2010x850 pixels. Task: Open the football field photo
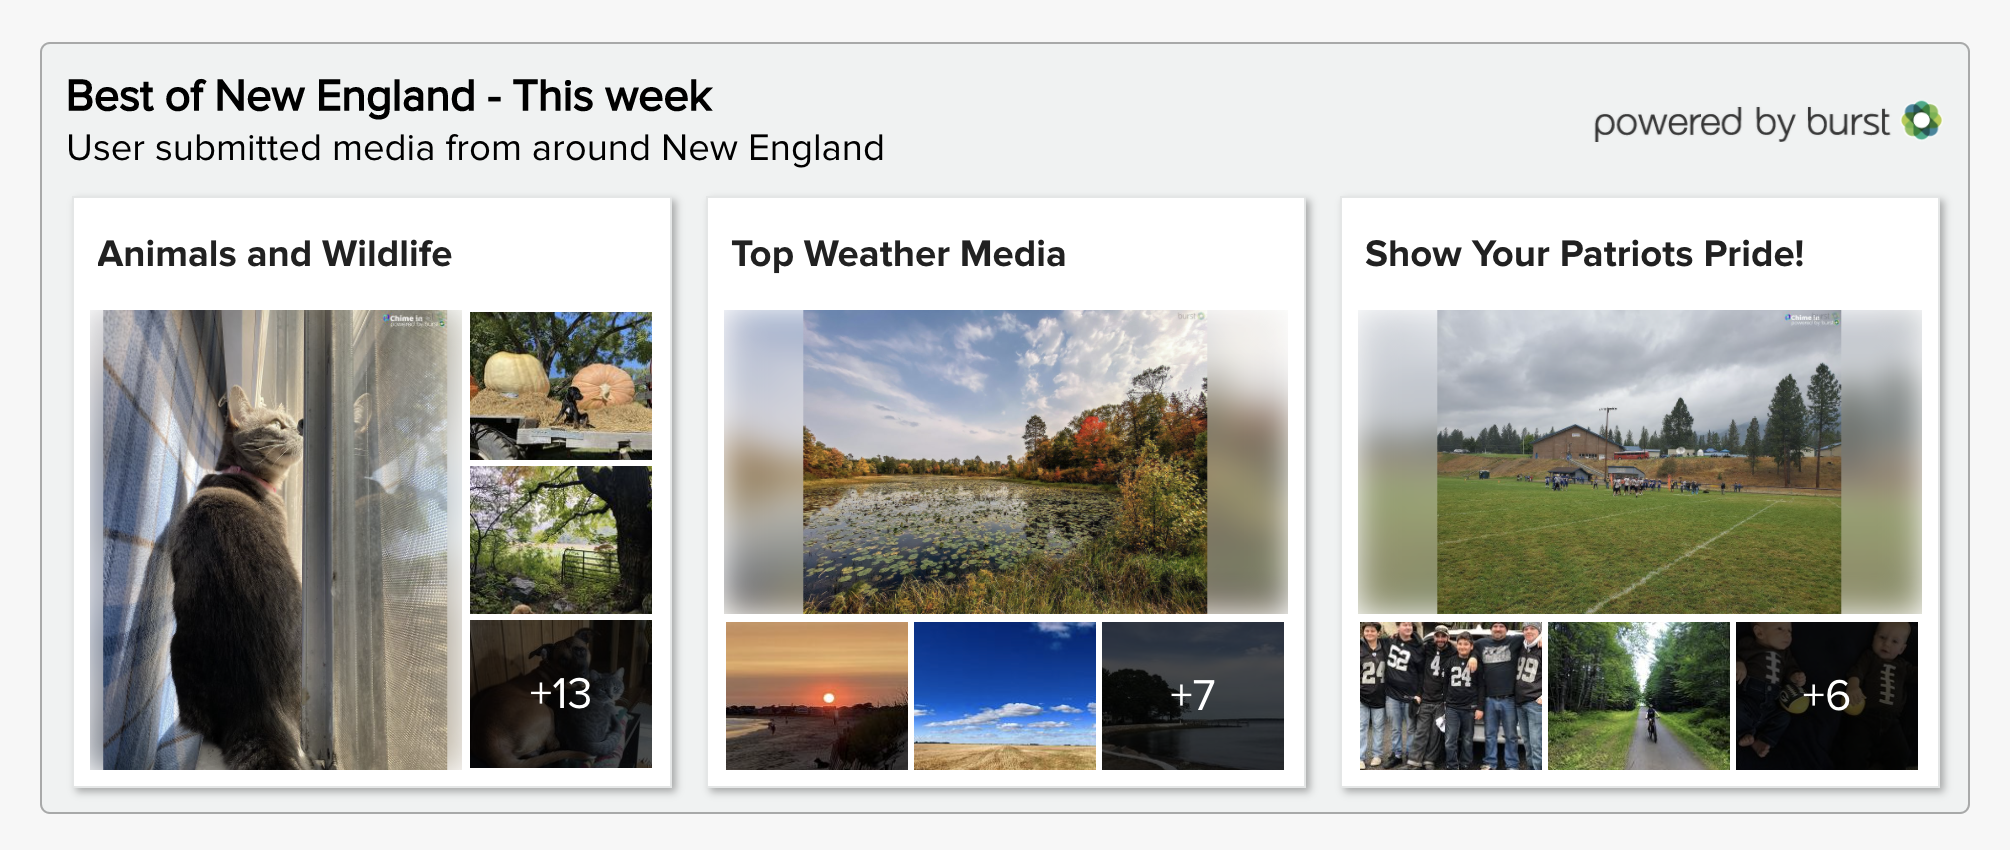click(1640, 462)
